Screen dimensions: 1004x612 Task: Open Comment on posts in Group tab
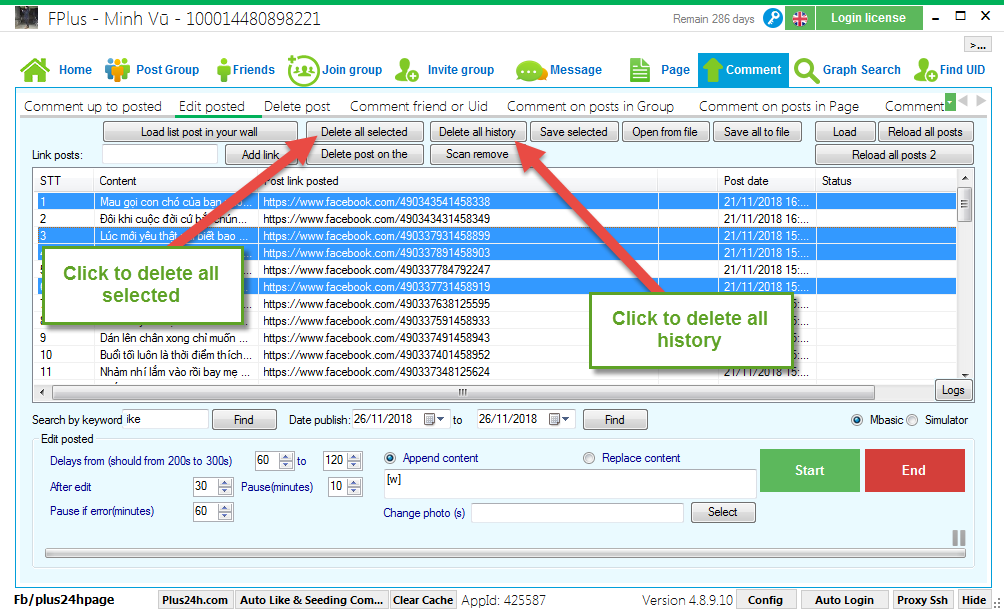tap(590, 106)
